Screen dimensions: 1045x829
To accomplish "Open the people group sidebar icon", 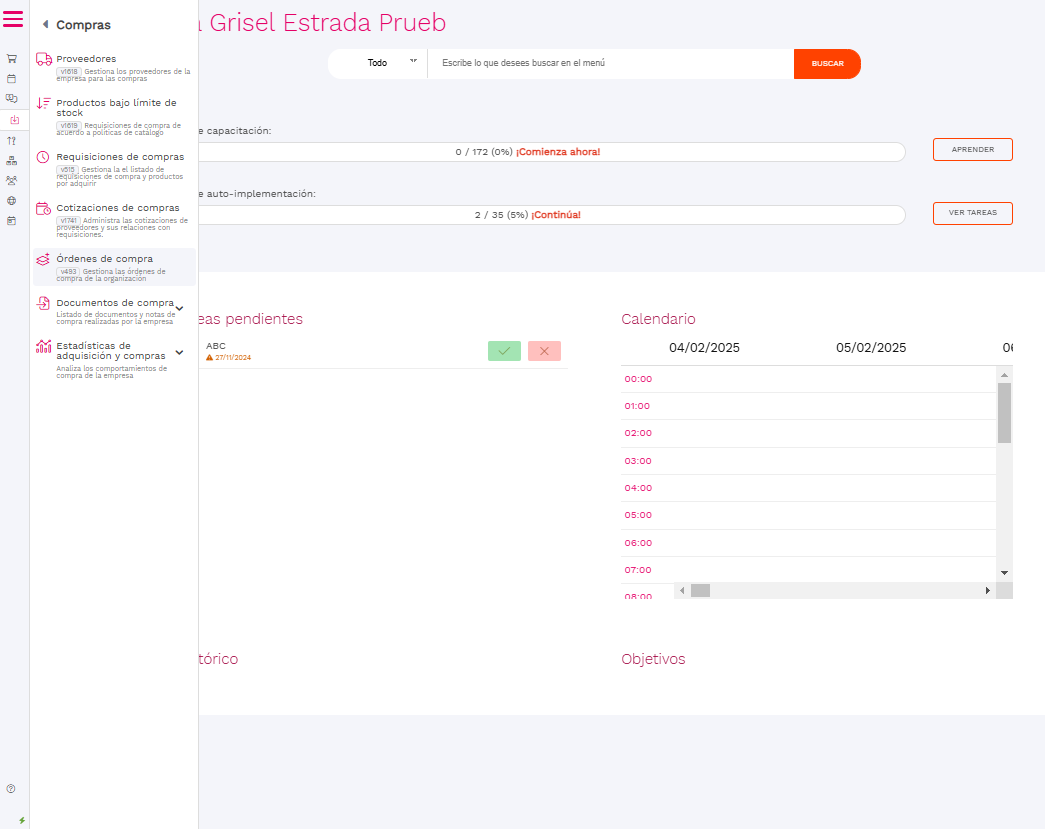I will 12,180.
